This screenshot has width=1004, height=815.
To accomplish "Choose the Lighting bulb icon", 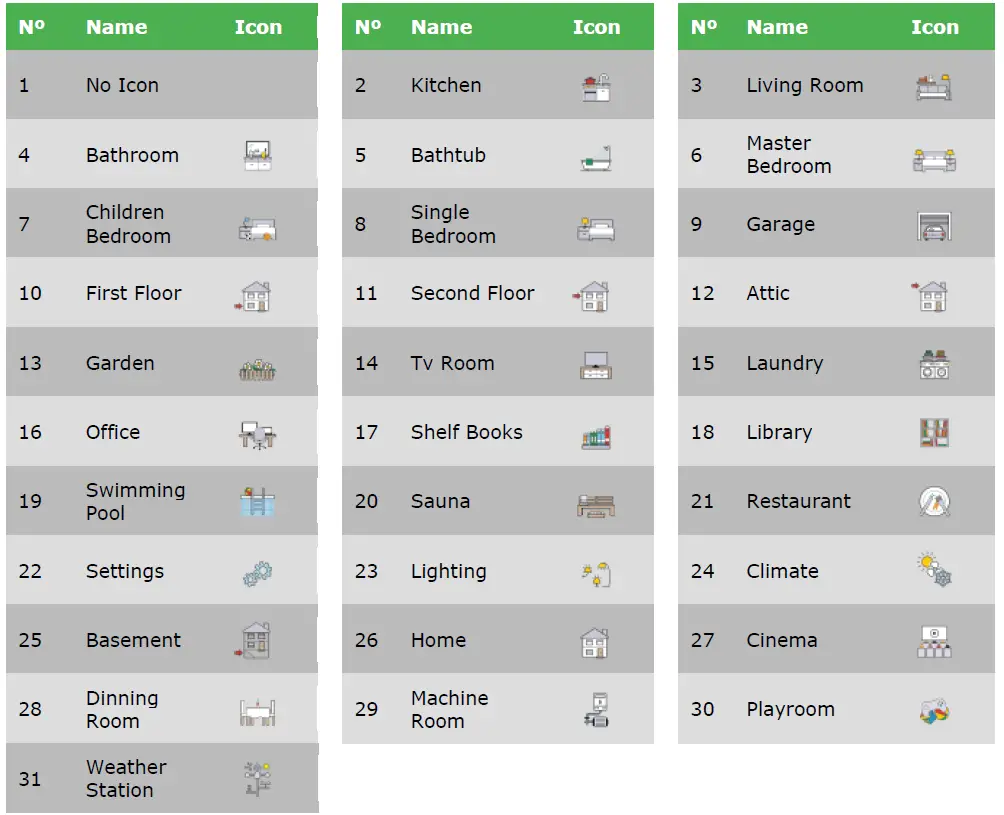I will point(596,573).
